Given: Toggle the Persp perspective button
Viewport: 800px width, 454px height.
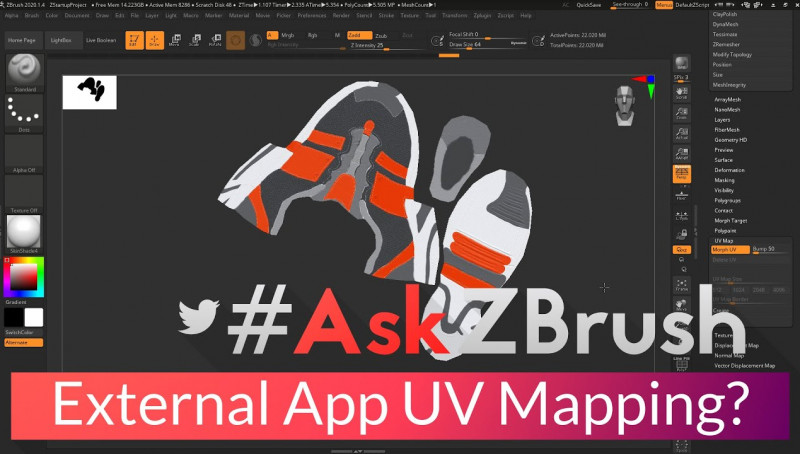Looking at the screenshot, I should pos(682,174).
